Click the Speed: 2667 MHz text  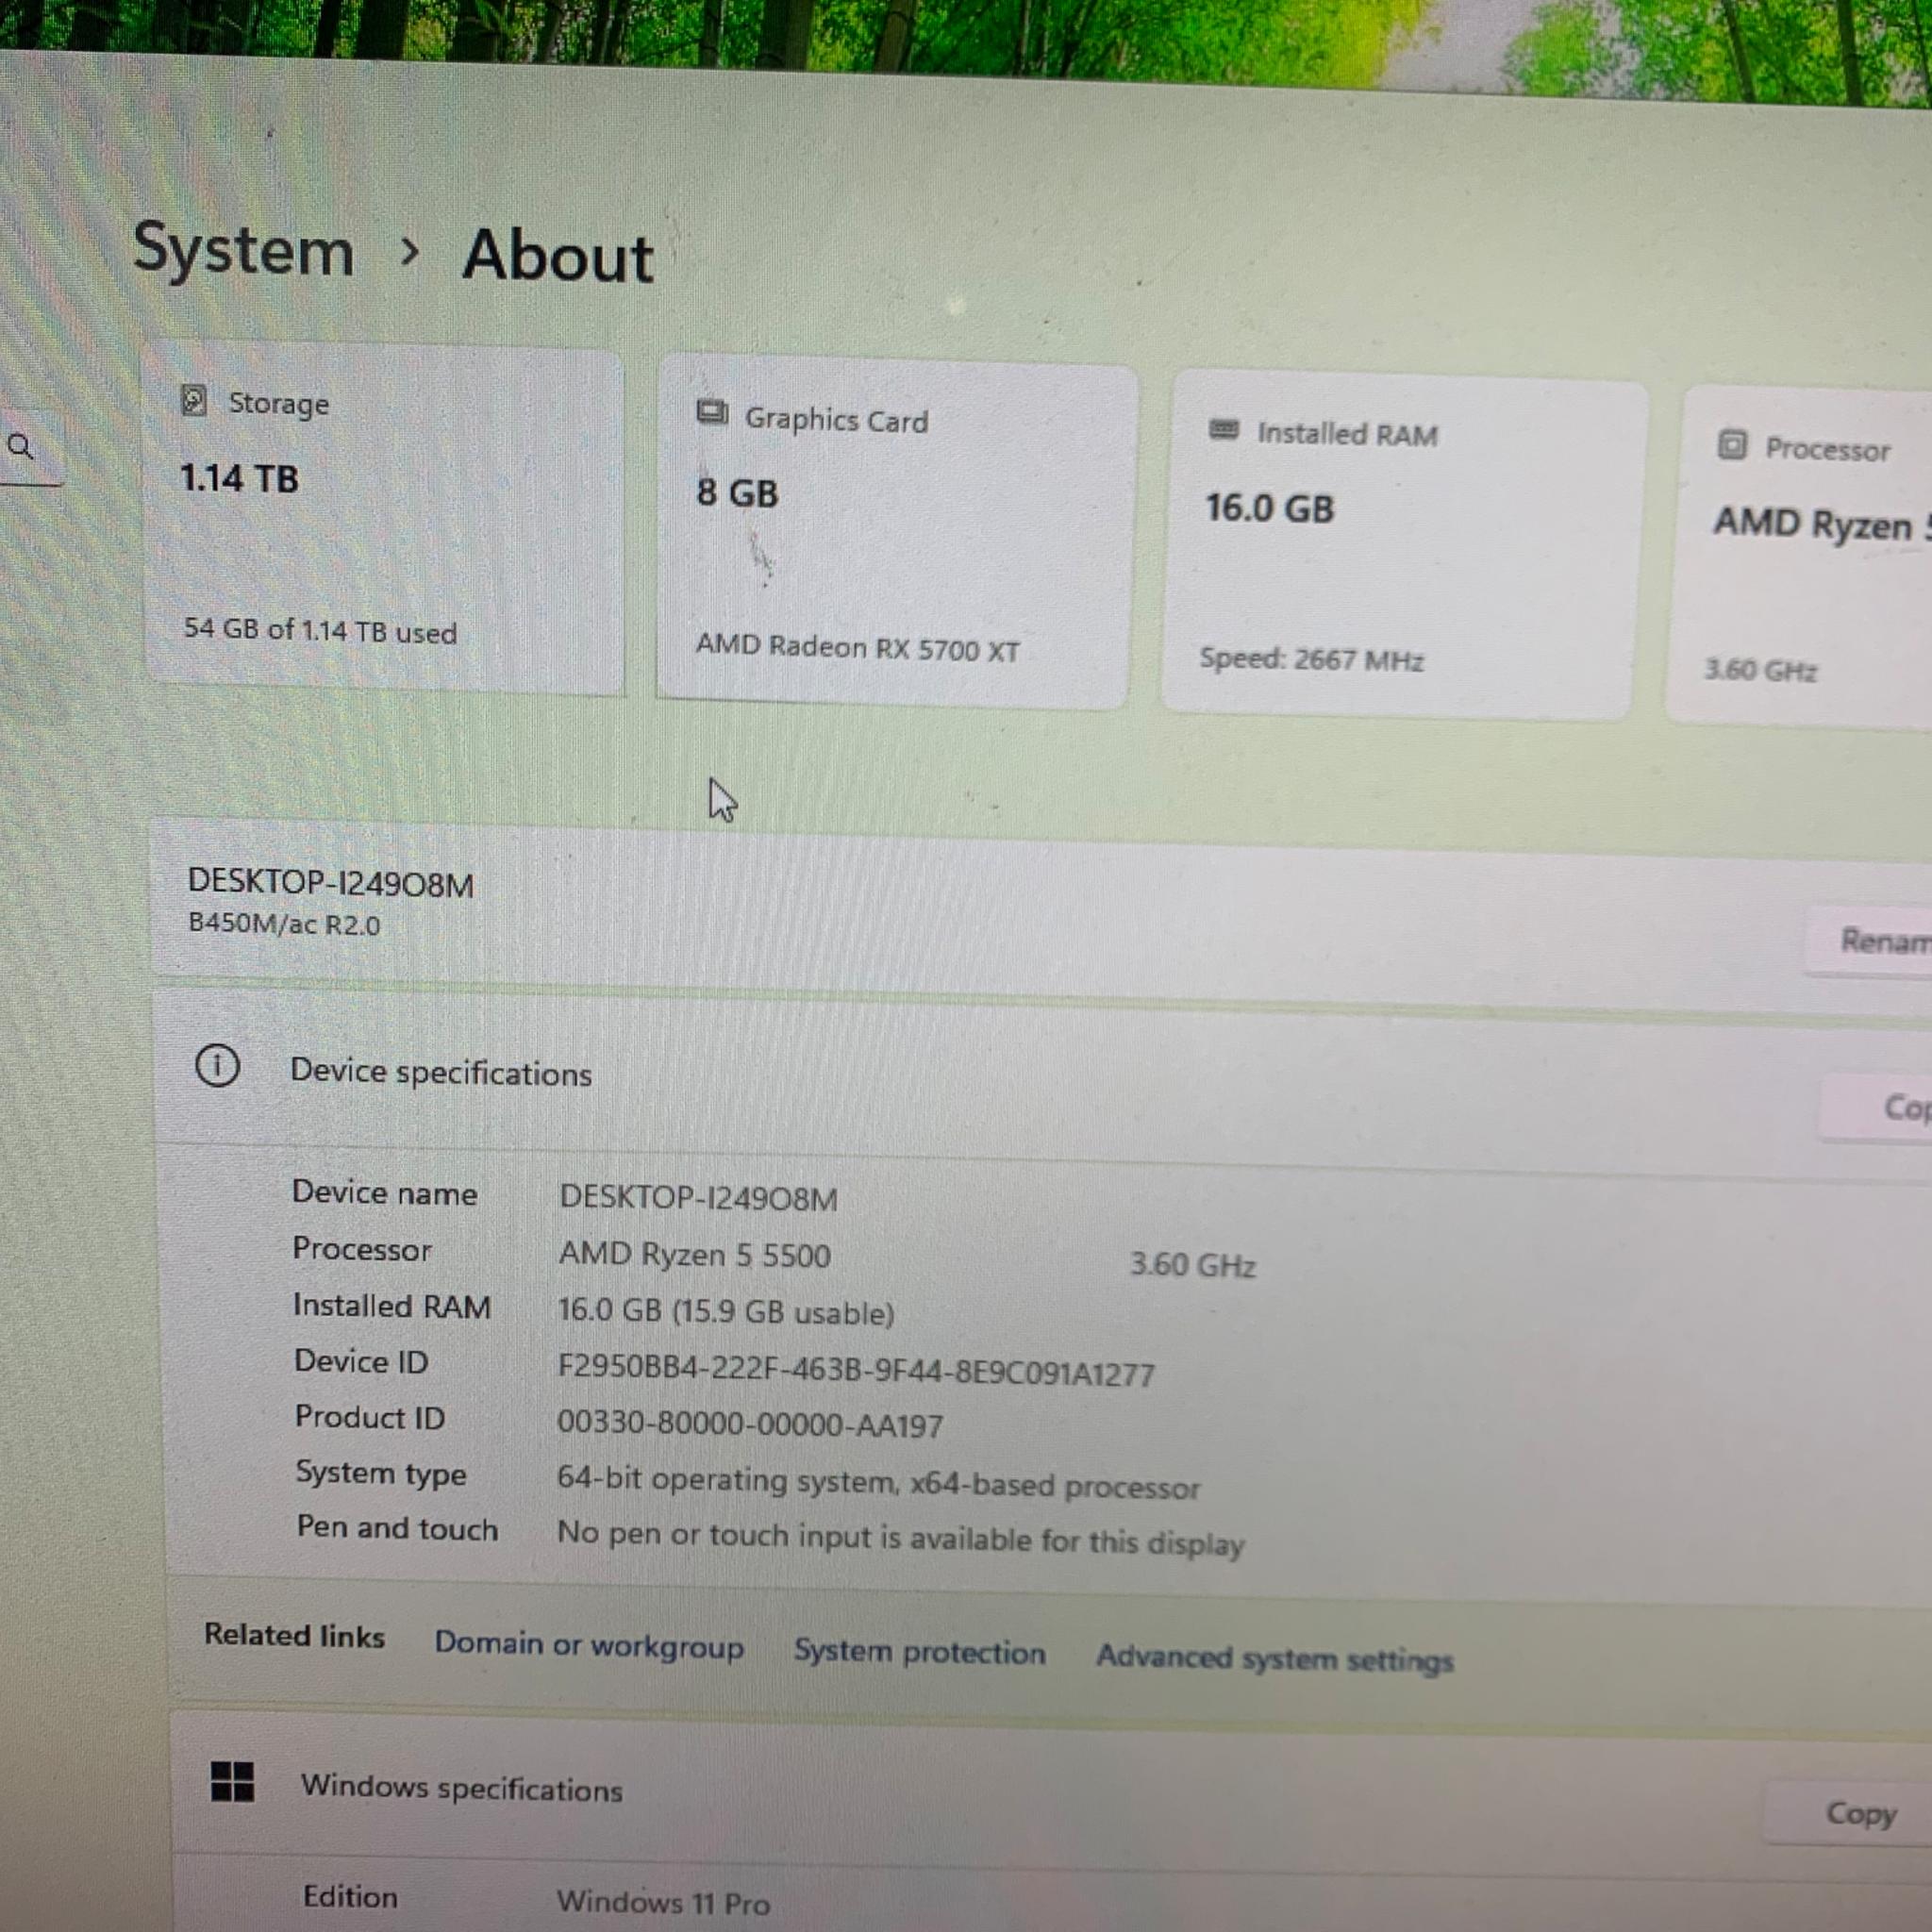pyautogui.click(x=1311, y=659)
